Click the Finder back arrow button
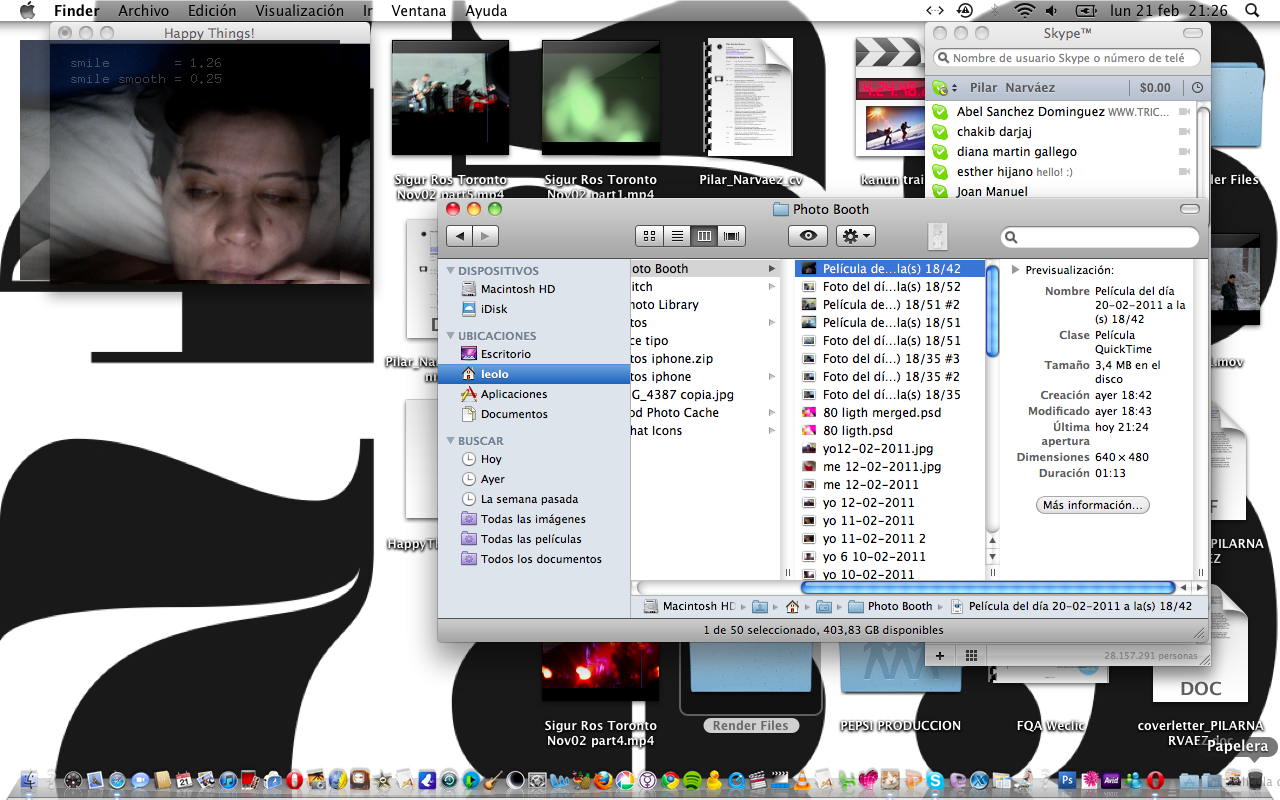The height and width of the screenshot is (800, 1280). (460, 236)
